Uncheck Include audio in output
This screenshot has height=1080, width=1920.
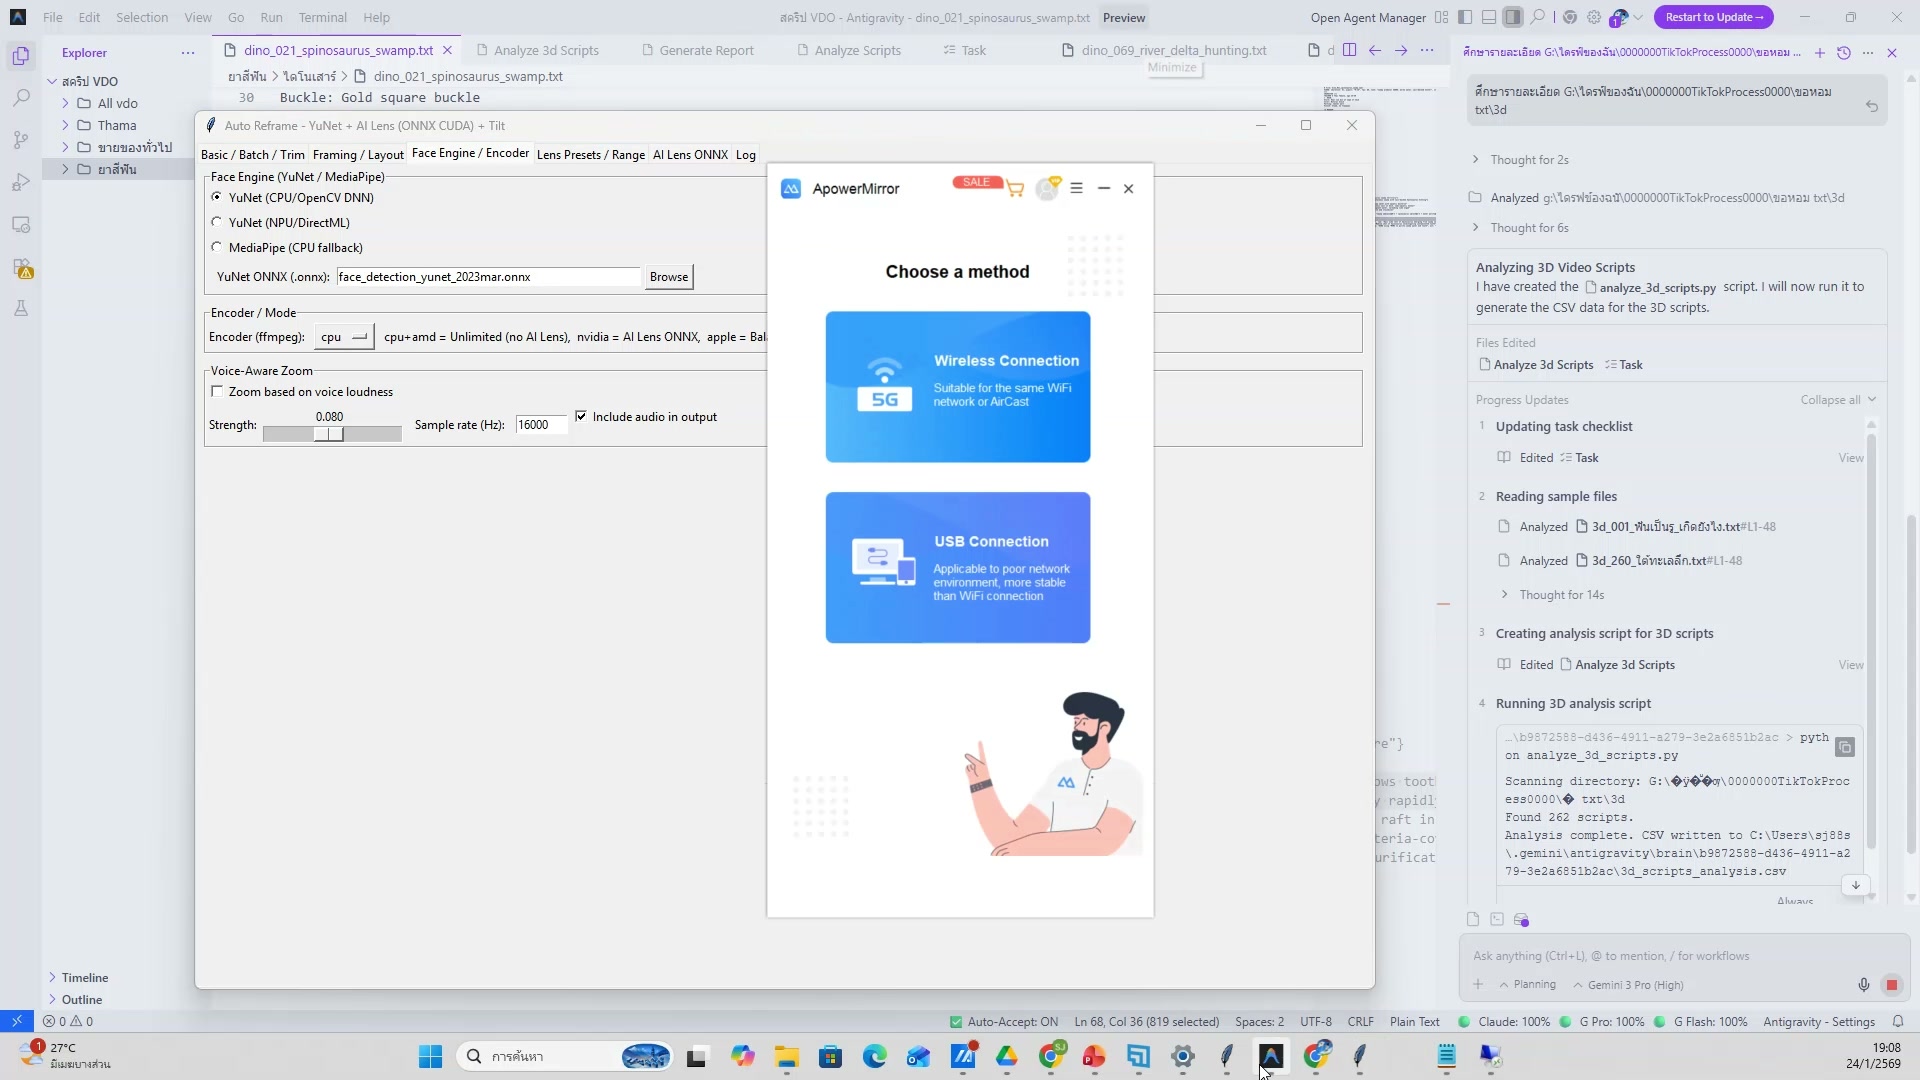pyautogui.click(x=582, y=416)
